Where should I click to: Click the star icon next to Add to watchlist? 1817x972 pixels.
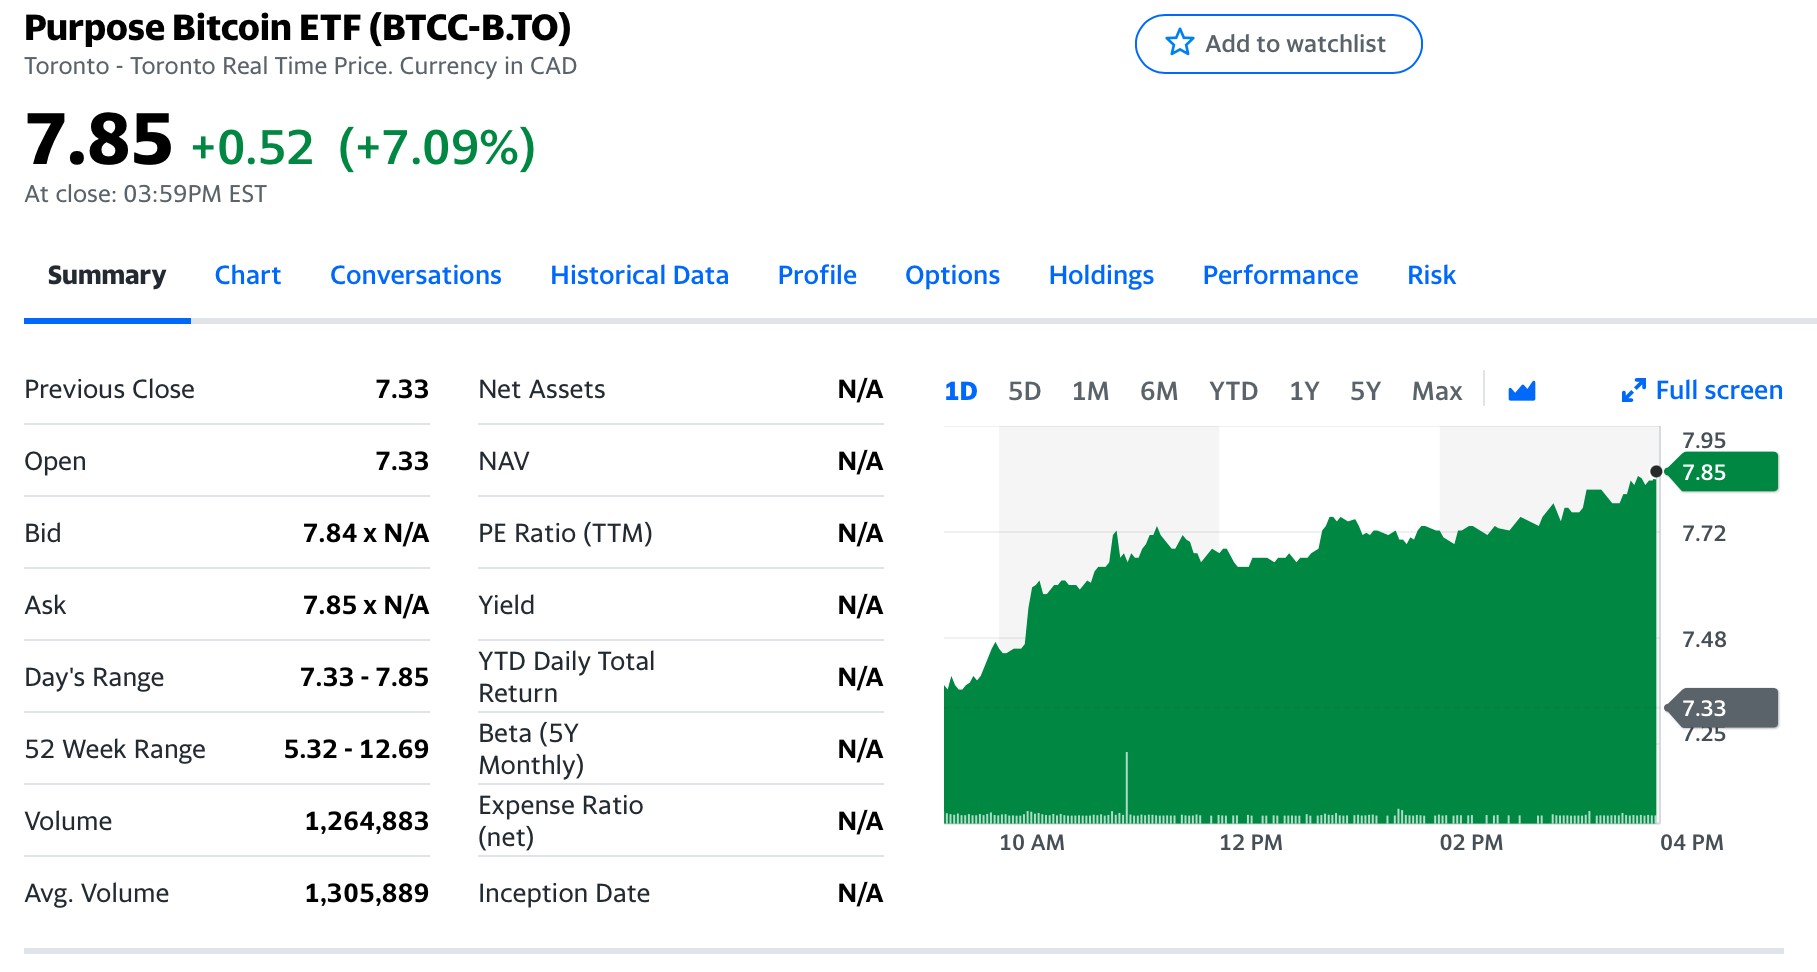pyautogui.click(x=1180, y=43)
